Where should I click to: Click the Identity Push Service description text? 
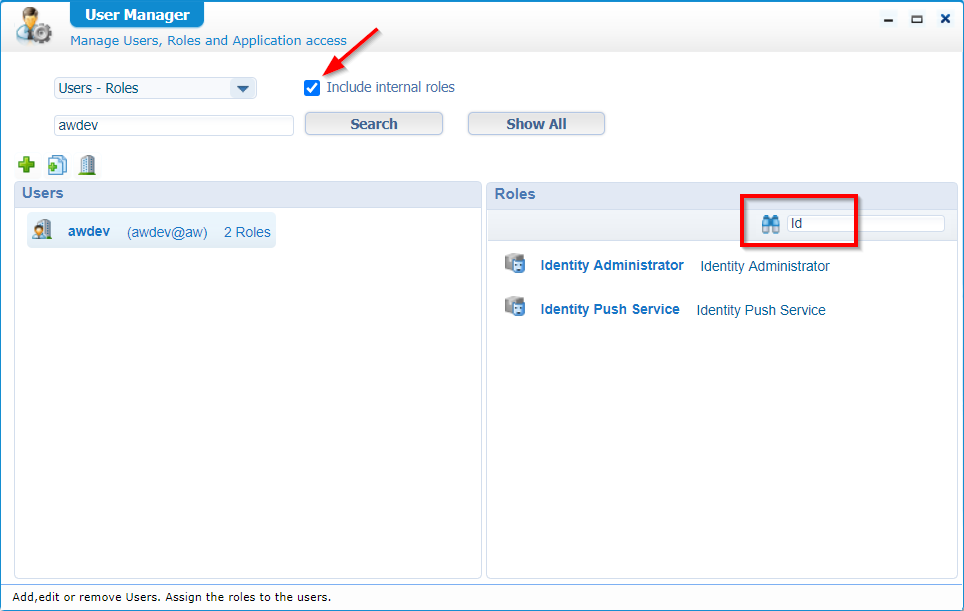pyautogui.click(x=761, y=310)
